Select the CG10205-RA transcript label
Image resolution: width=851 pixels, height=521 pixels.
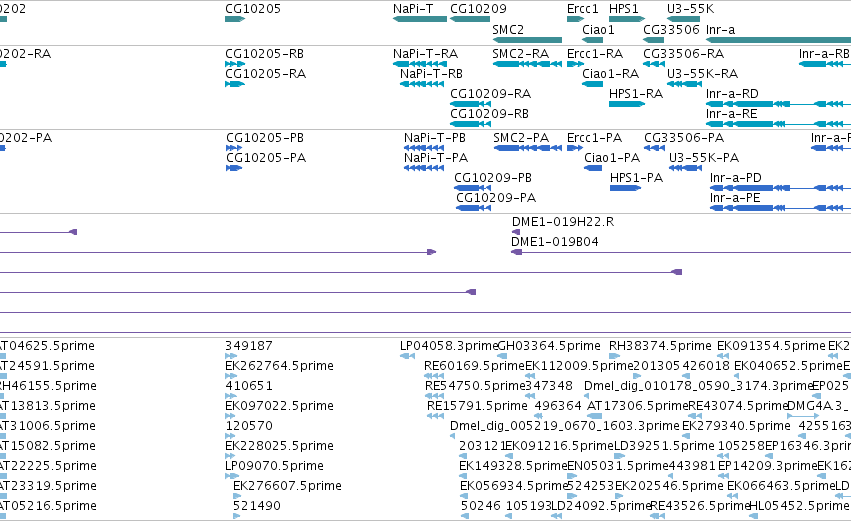265,74
